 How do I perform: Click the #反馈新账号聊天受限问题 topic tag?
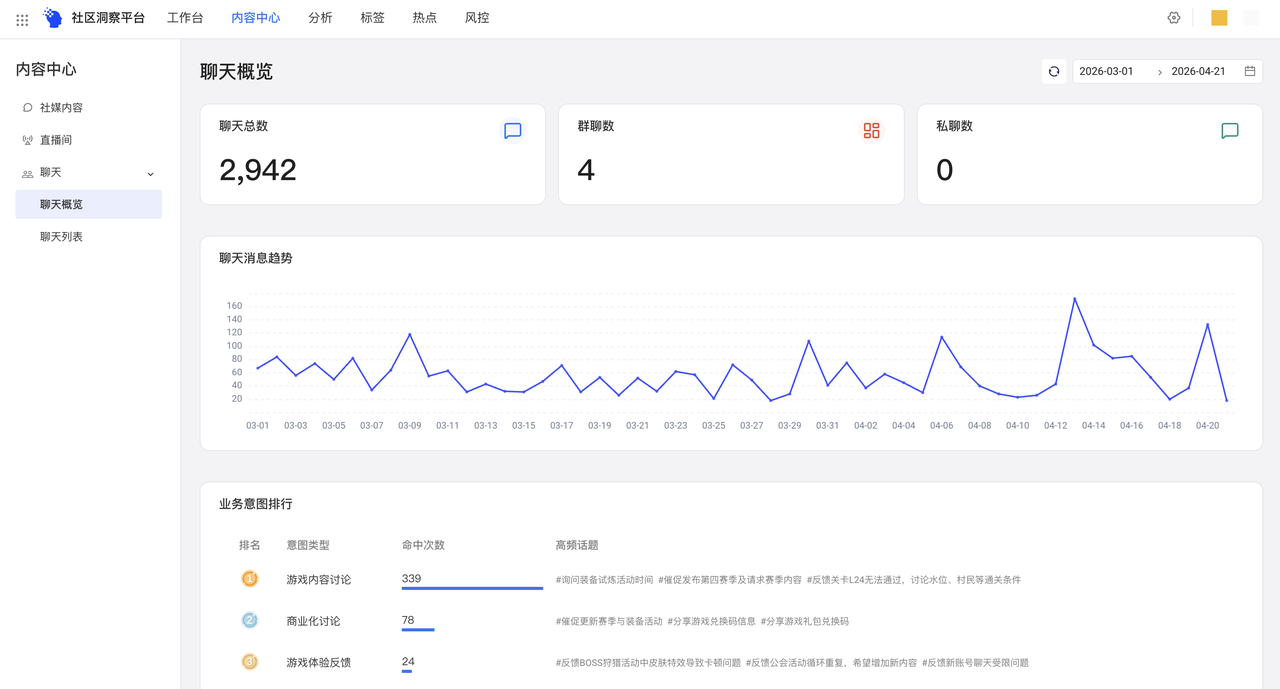pos(975,662)
